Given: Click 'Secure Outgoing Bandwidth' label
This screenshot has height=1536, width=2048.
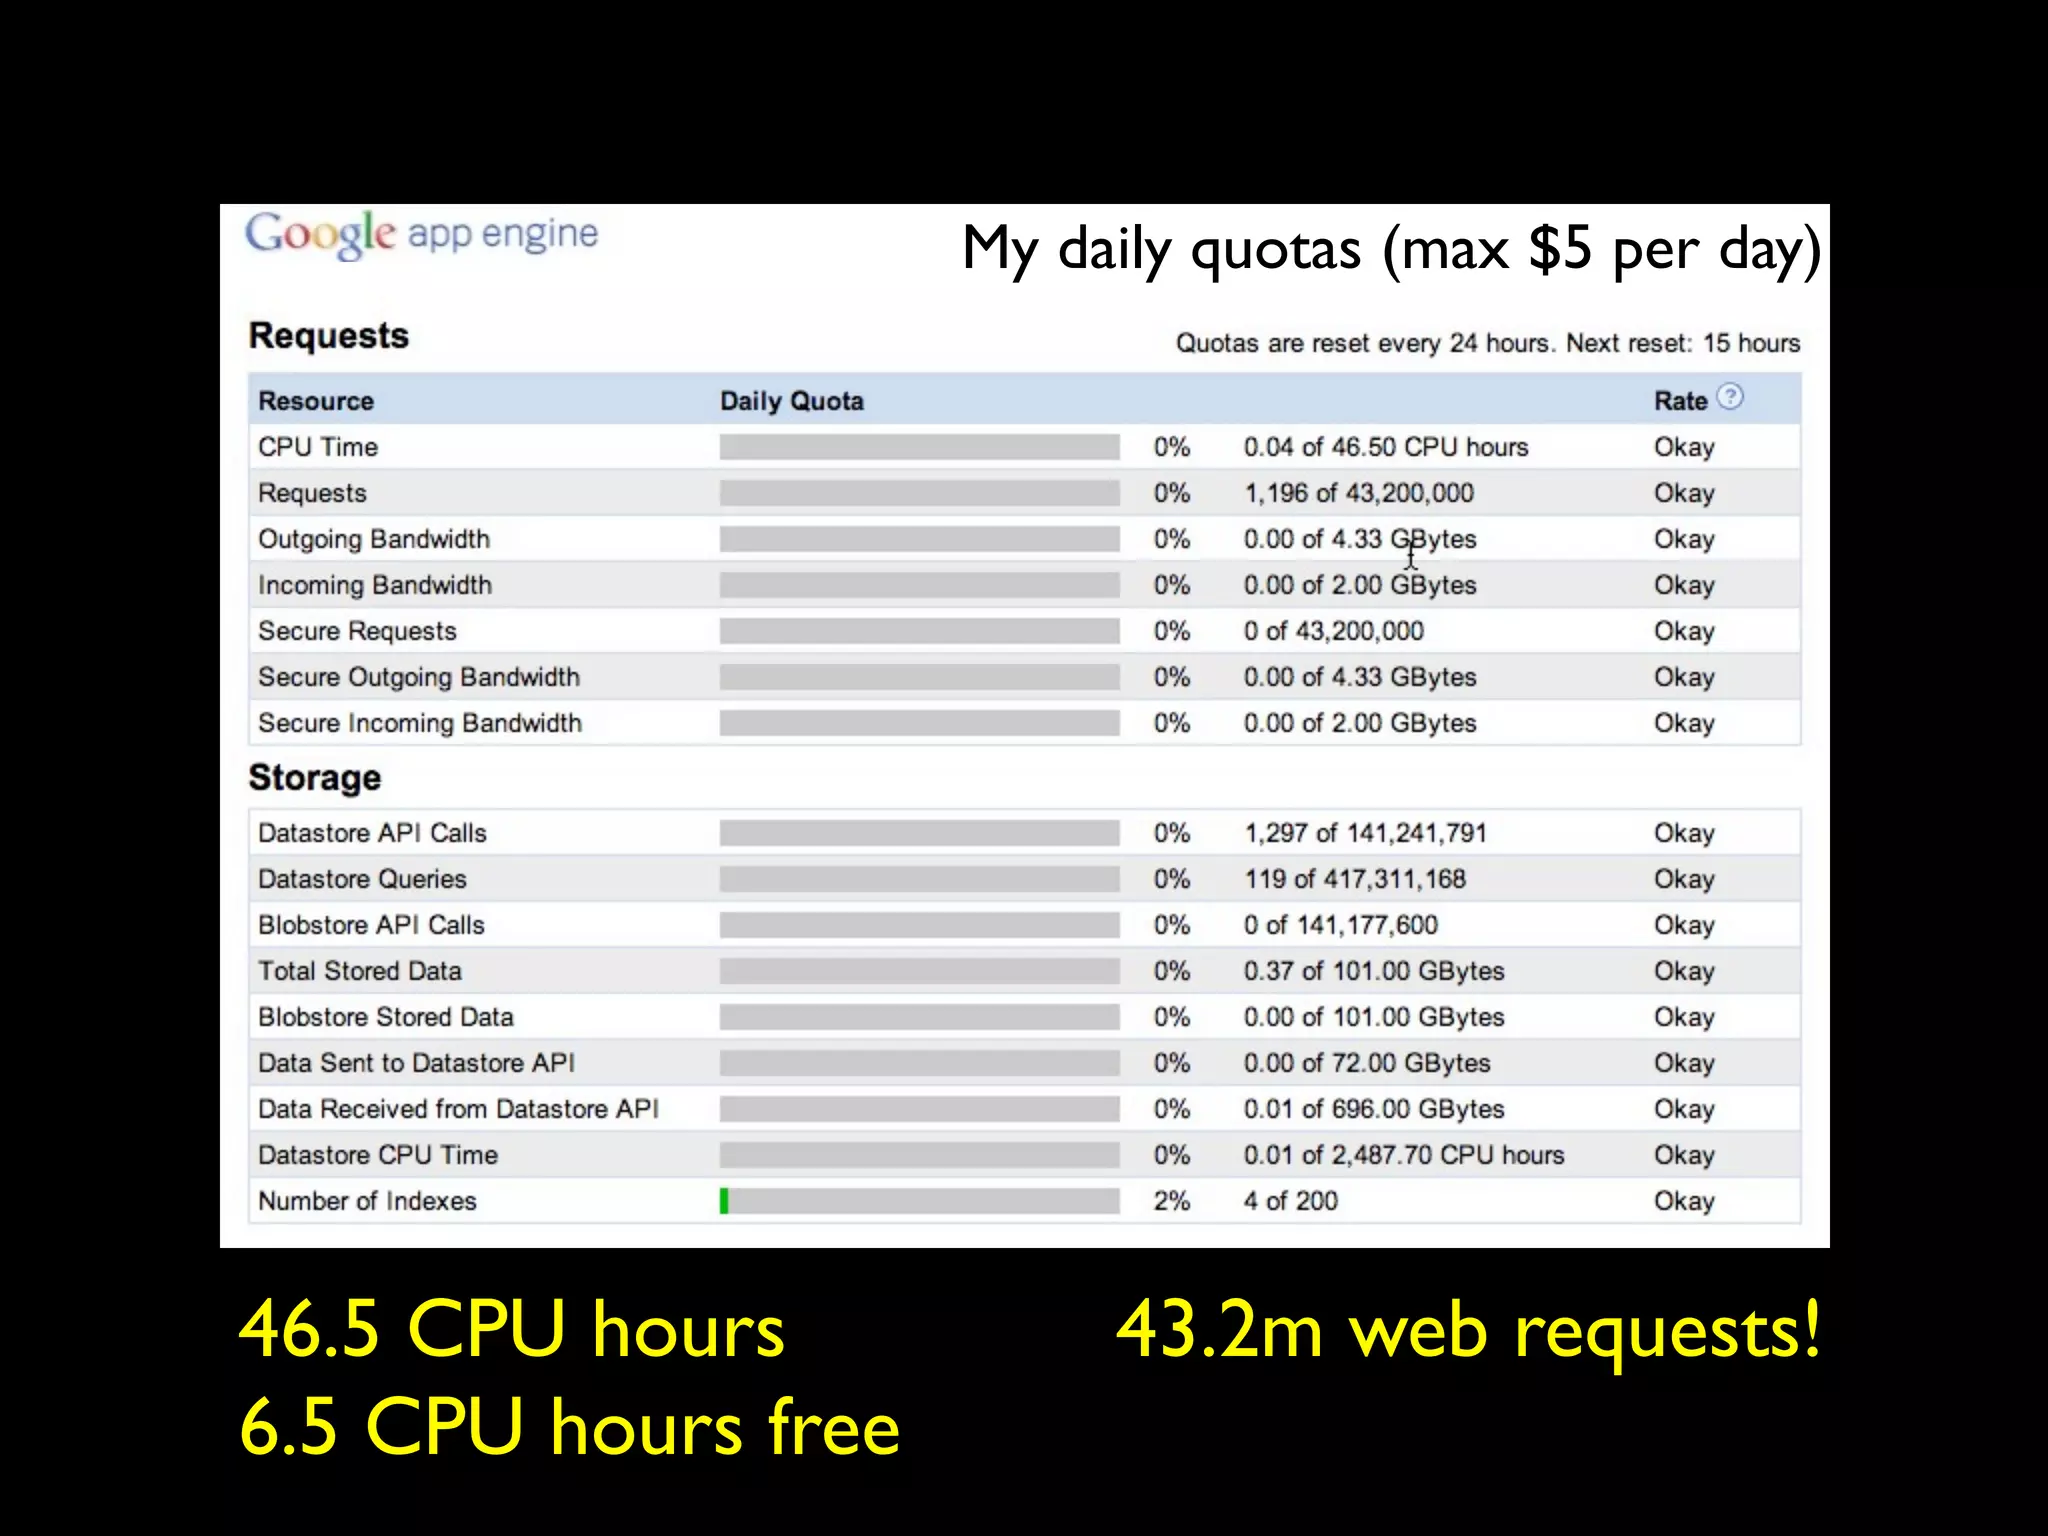Looking at the screenshot, I should [x=419, y=677].
